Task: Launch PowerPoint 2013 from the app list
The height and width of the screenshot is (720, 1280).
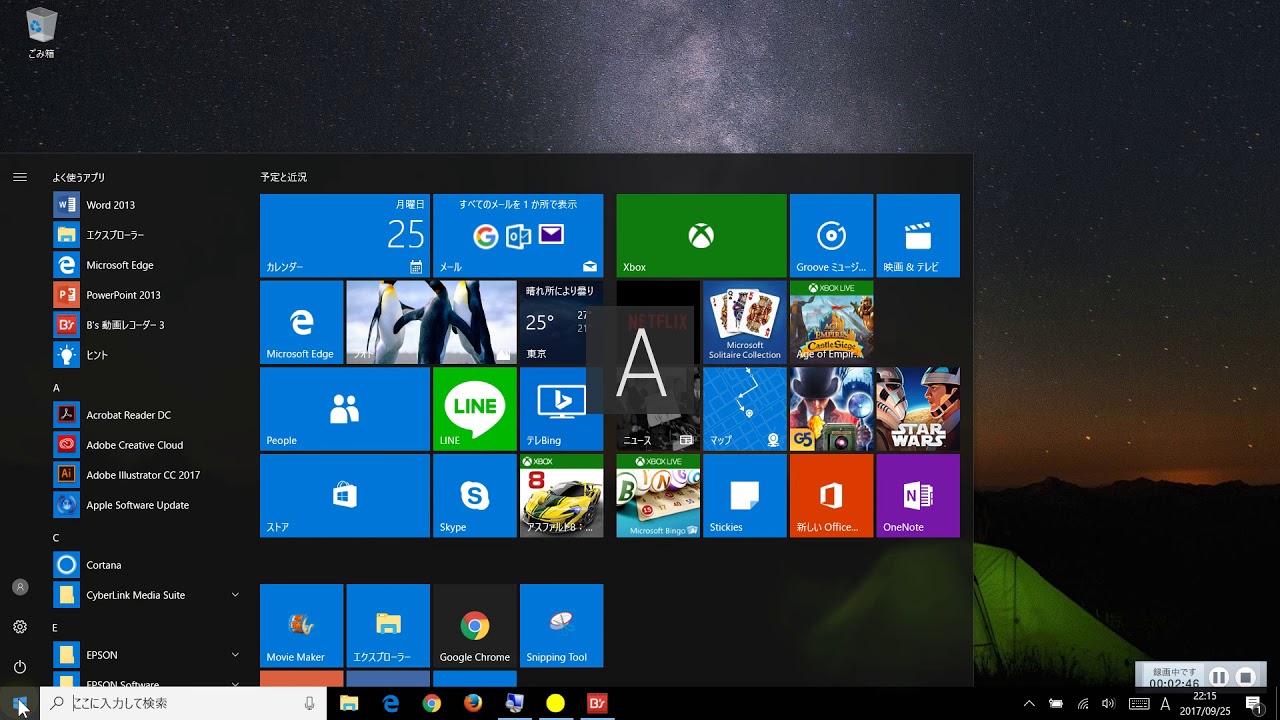Action: click(x=147, y=295)
